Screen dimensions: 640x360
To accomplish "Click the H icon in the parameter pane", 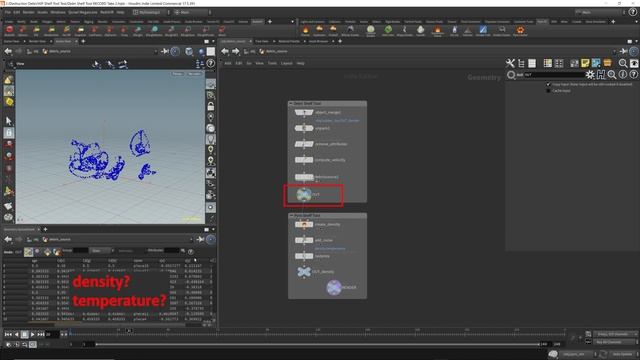I will click(x=601, y=75).
